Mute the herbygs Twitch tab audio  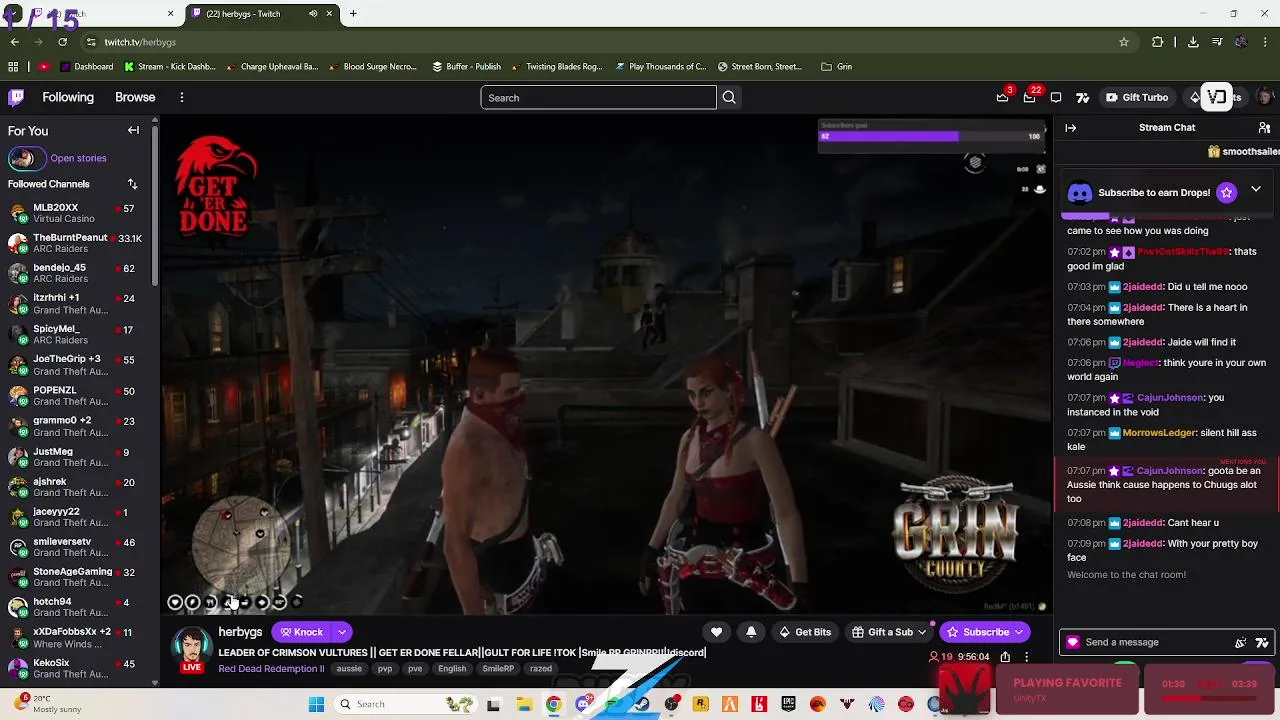point(313,14)
